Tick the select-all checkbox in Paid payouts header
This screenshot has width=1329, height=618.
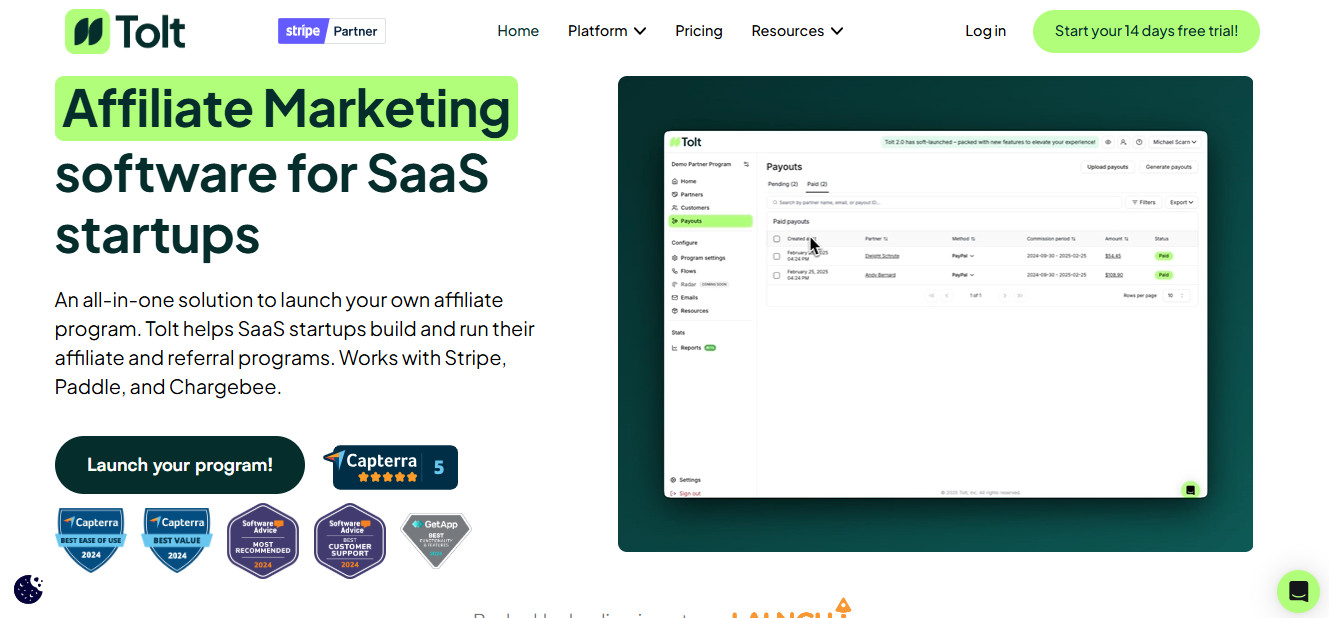[777, 239]
